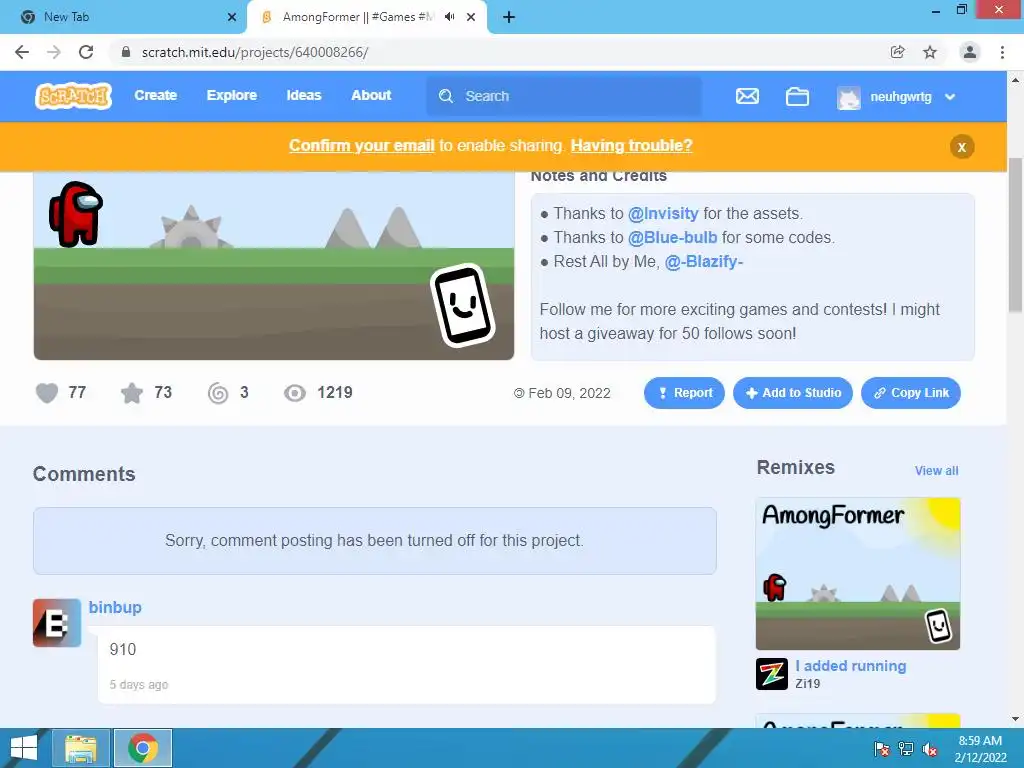This screenshot has height=768, width=1024.
Task: Click the project stage preview
Action: (274, 265)
